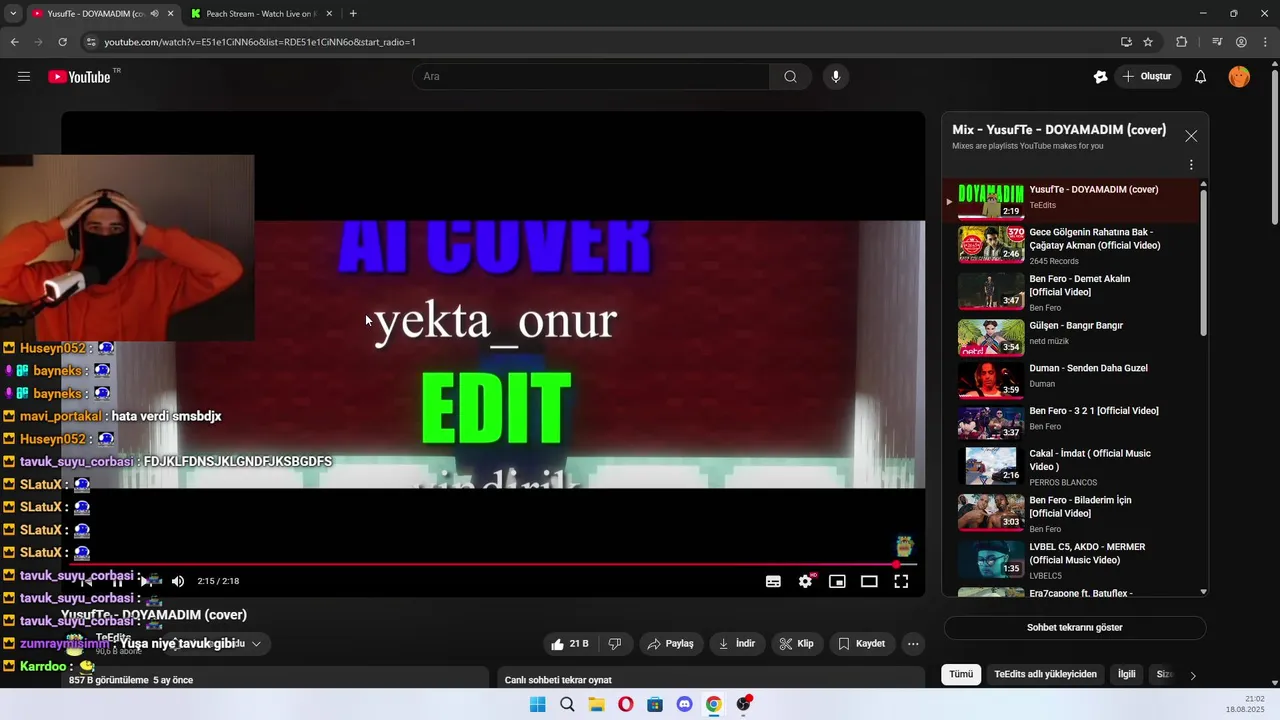Screen dimensions: 1280x720
Task: Open Opera browser from taskbar
Action: (x=625, y=704)
